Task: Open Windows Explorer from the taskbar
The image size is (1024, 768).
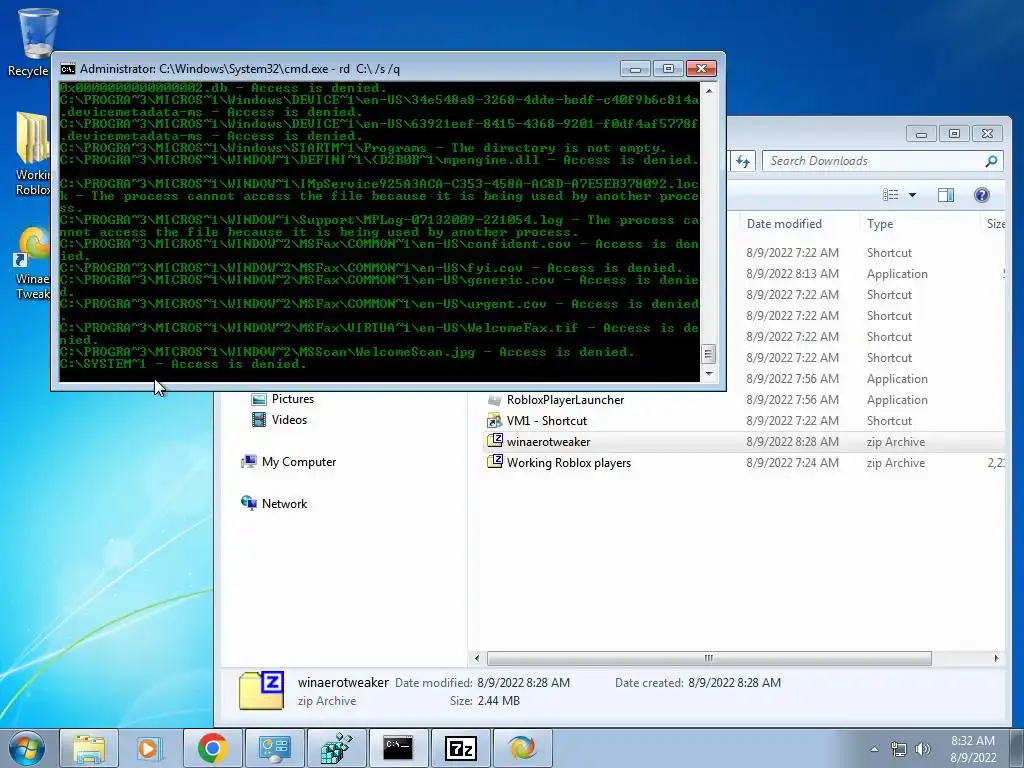Action: click(x=89, y=748)
